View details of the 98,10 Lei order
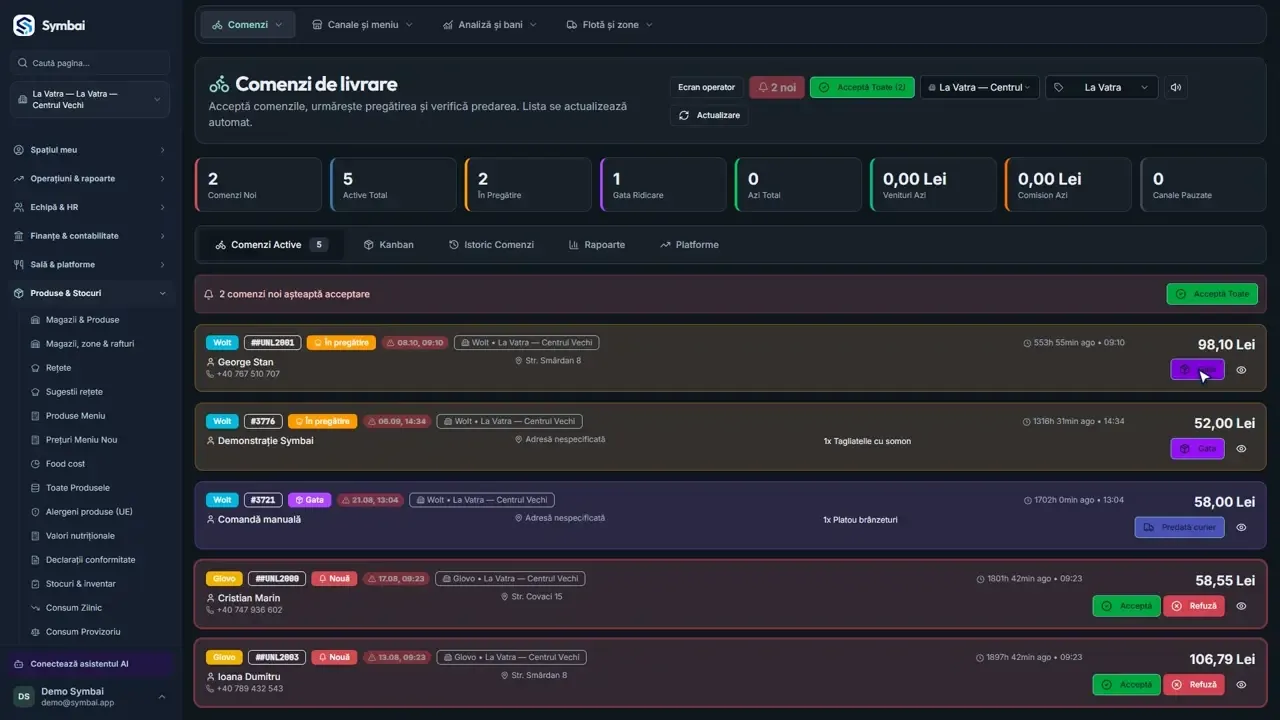 pyautogui.click(x=1241, y=370)
